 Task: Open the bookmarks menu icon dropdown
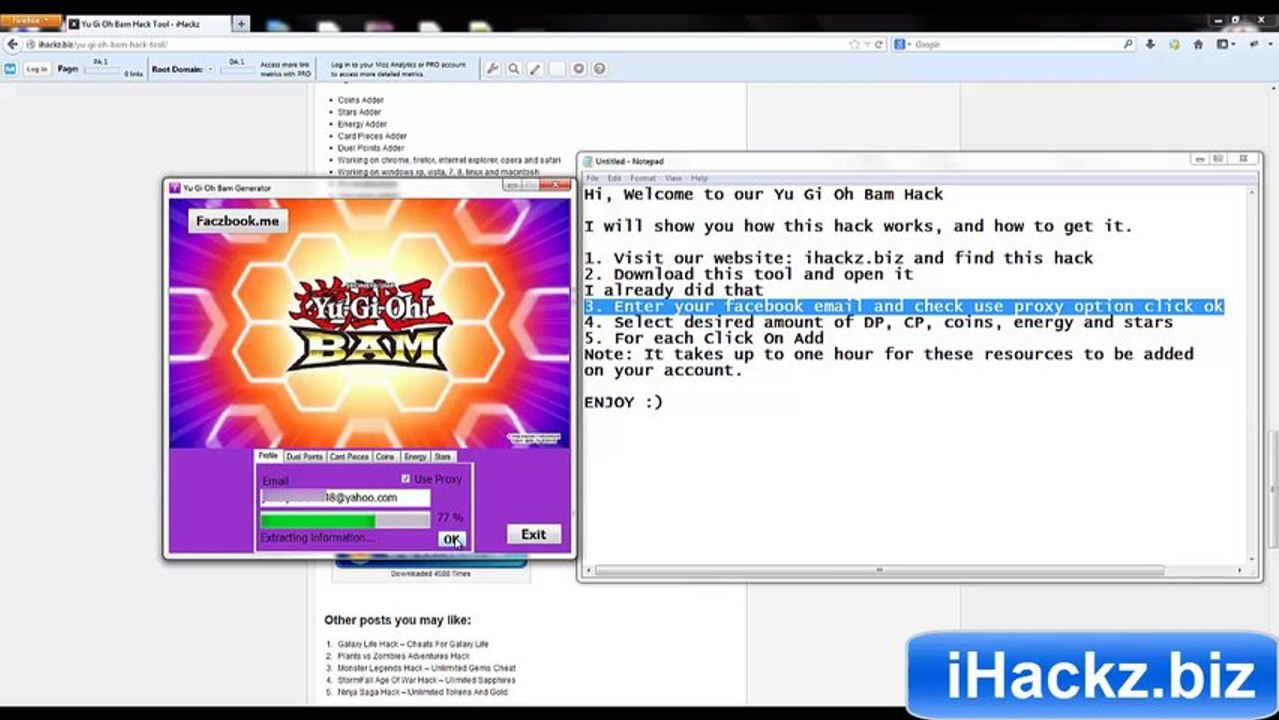point(1225,45)
